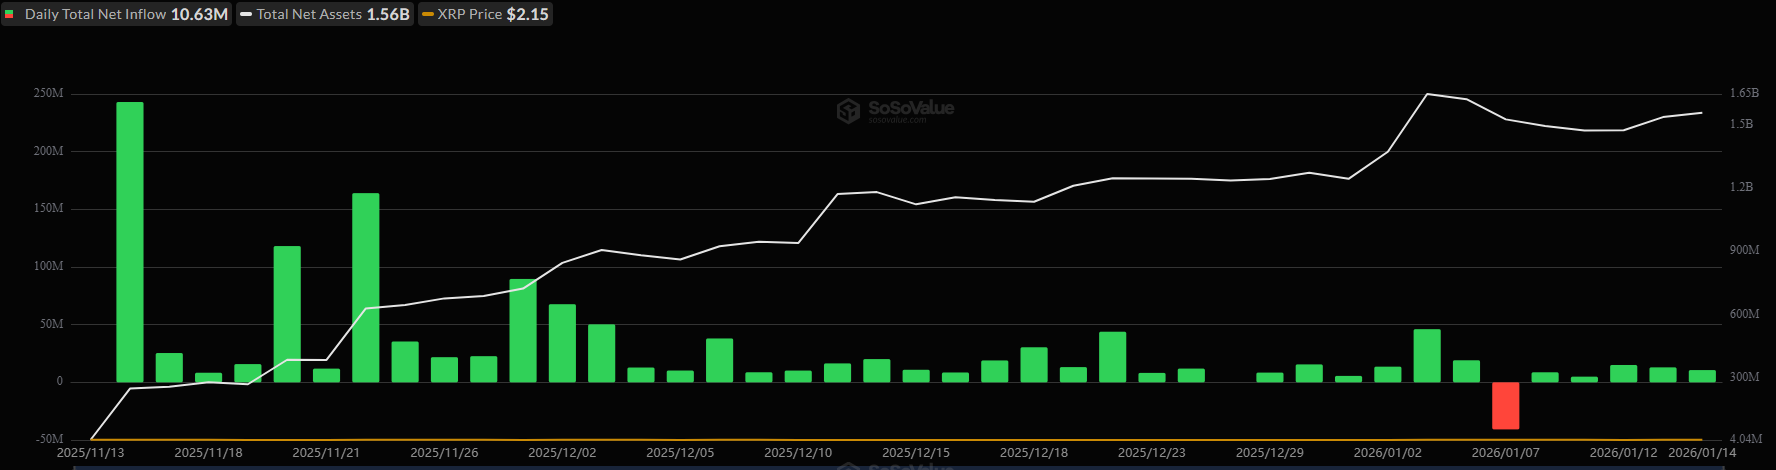
Task: Click the peak of the Total Net Assets line
Action: [1427, 94]
